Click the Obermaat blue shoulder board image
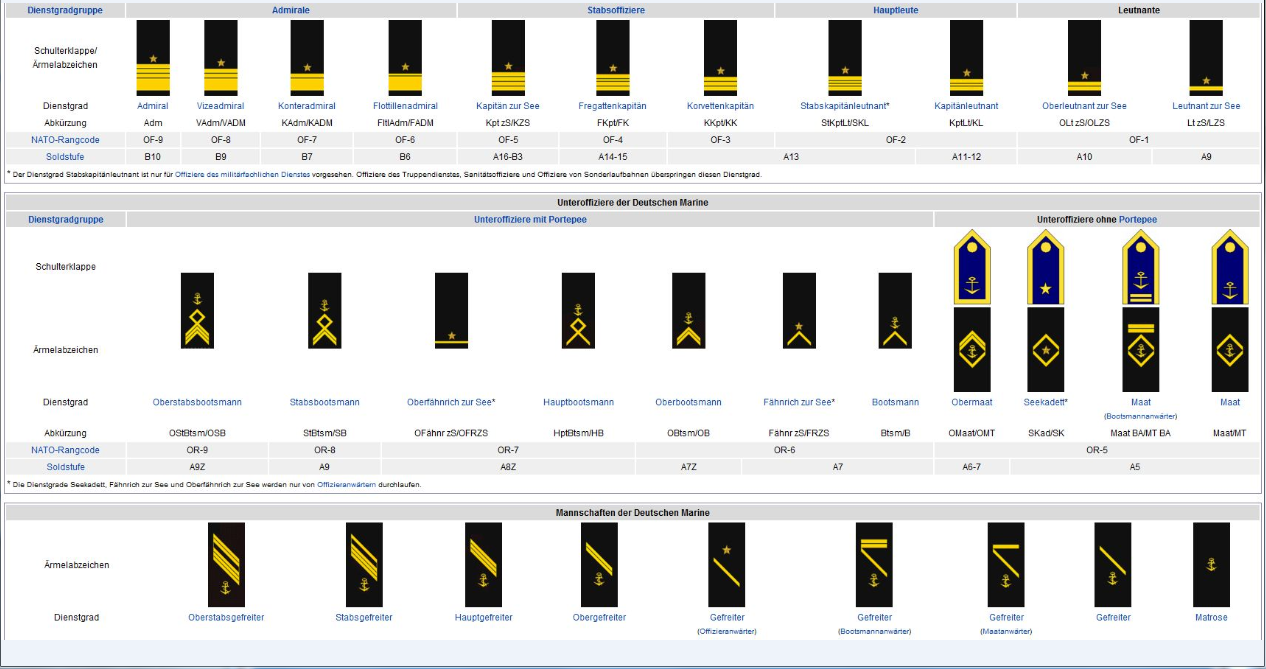 [x=971, y=266]
